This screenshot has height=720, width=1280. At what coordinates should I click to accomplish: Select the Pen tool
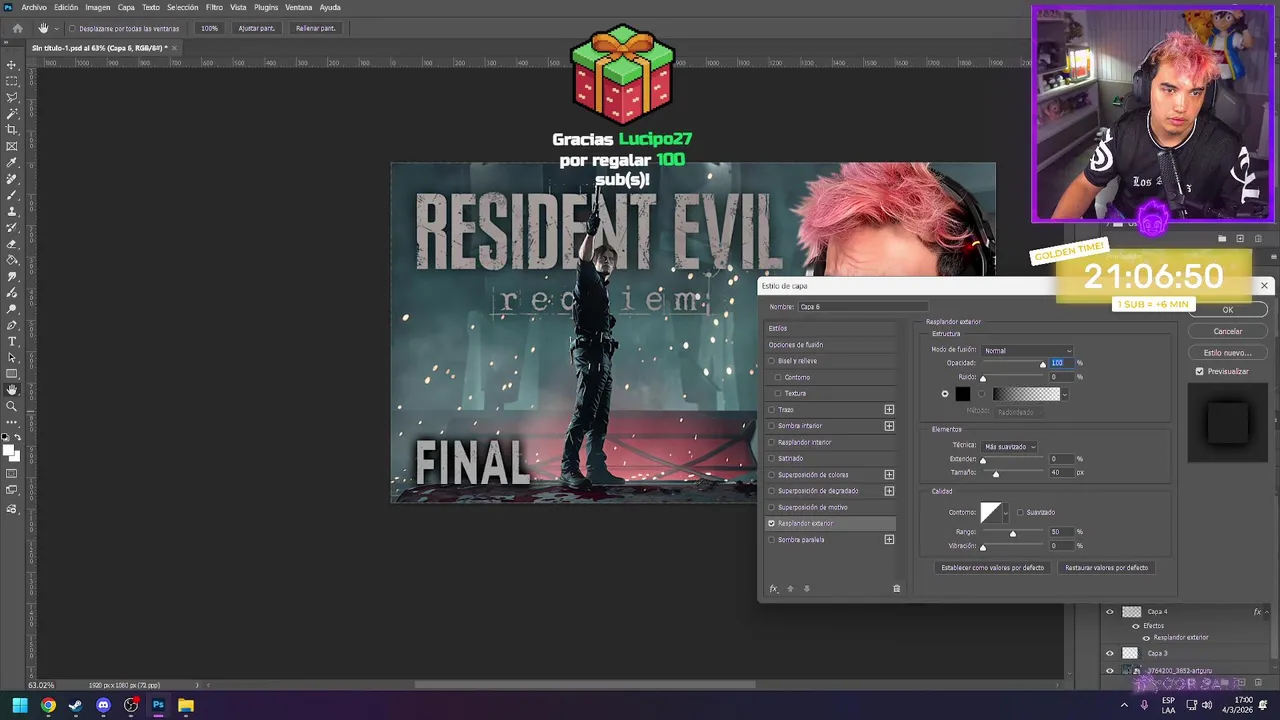click(12, 325)
